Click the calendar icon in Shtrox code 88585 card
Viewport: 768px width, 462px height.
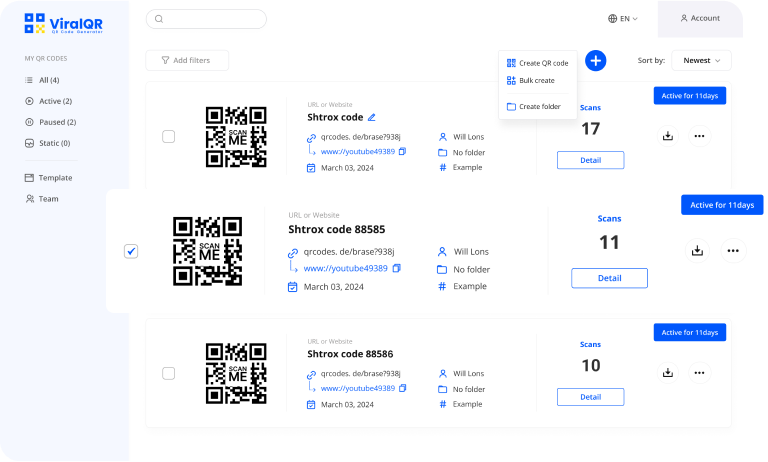(x=292, y=287)
